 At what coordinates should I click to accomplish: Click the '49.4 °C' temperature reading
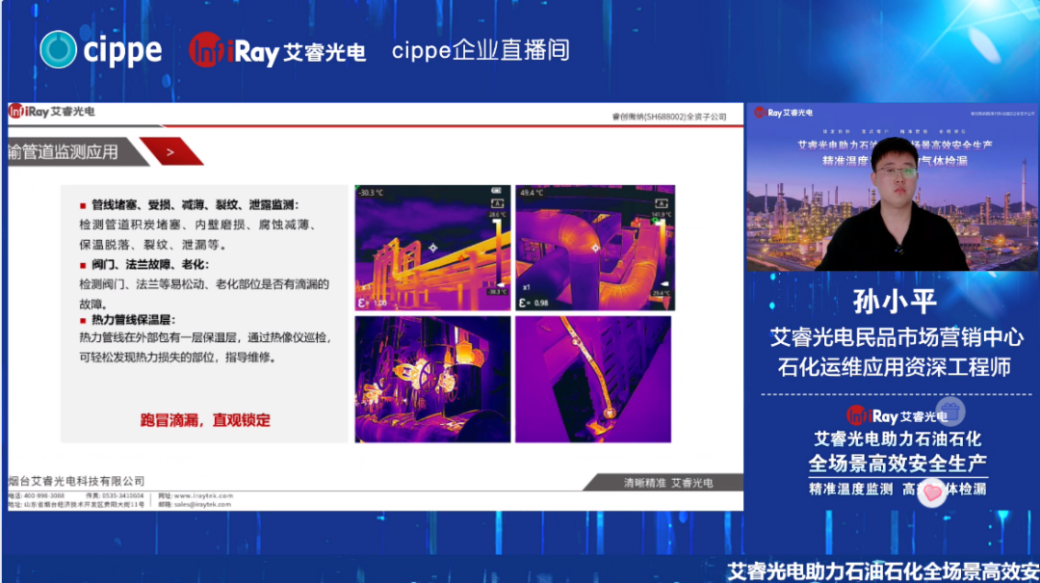[x=531, y=193]
